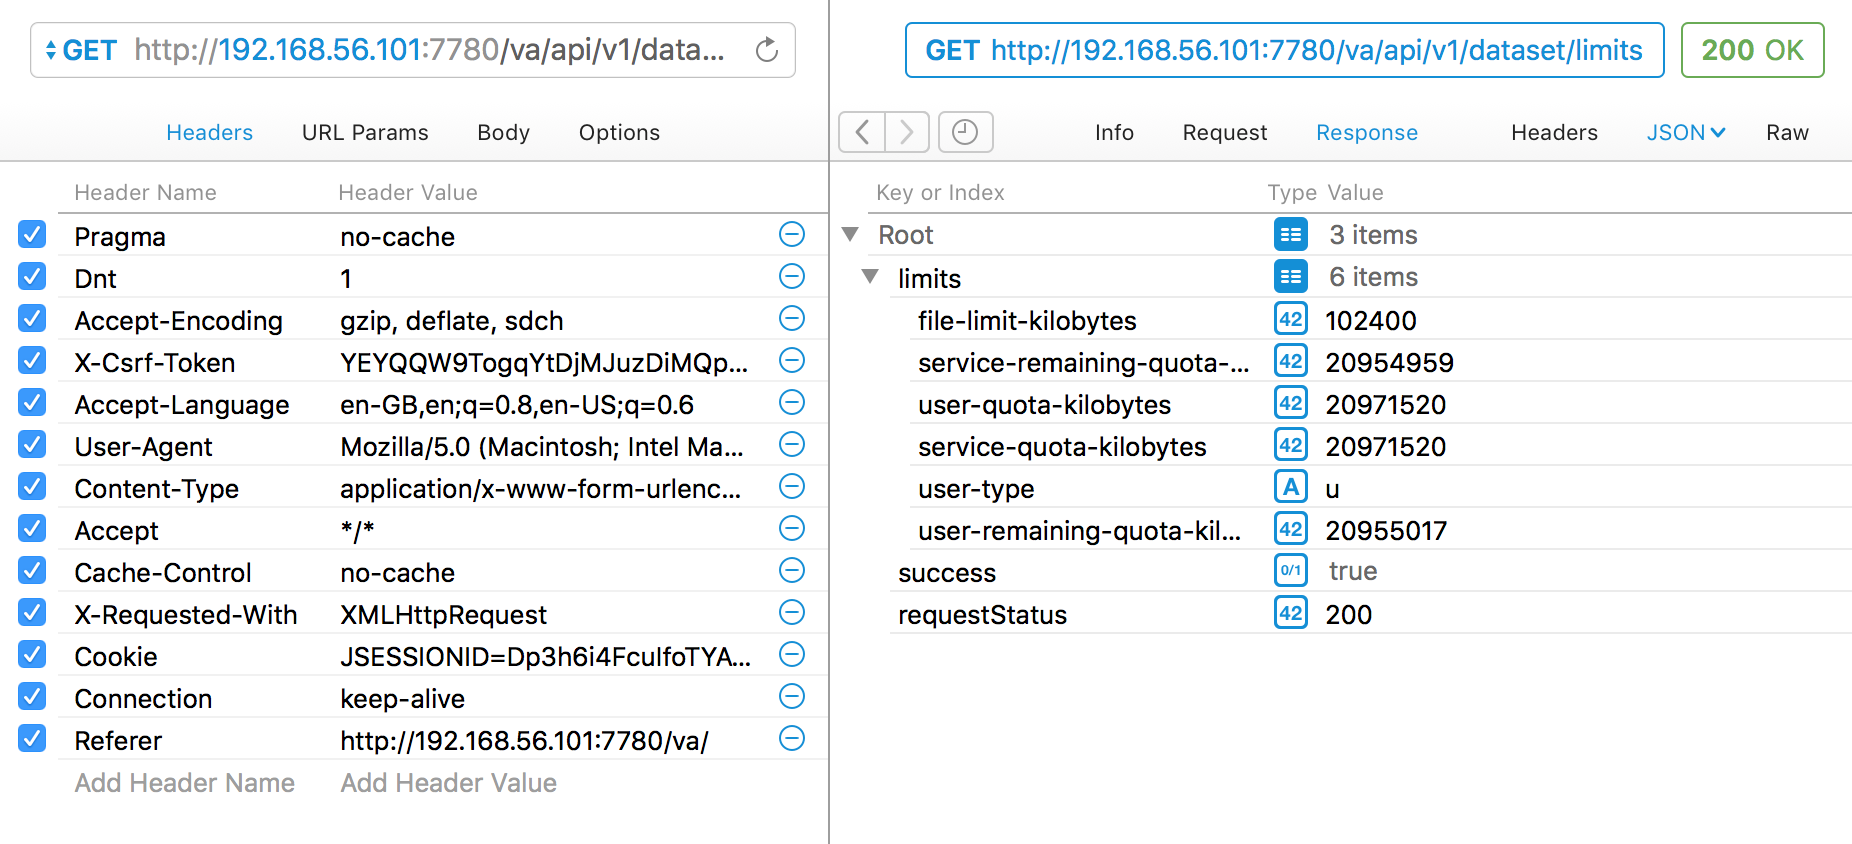Open the HTTP method GET selector

(81, 50)
